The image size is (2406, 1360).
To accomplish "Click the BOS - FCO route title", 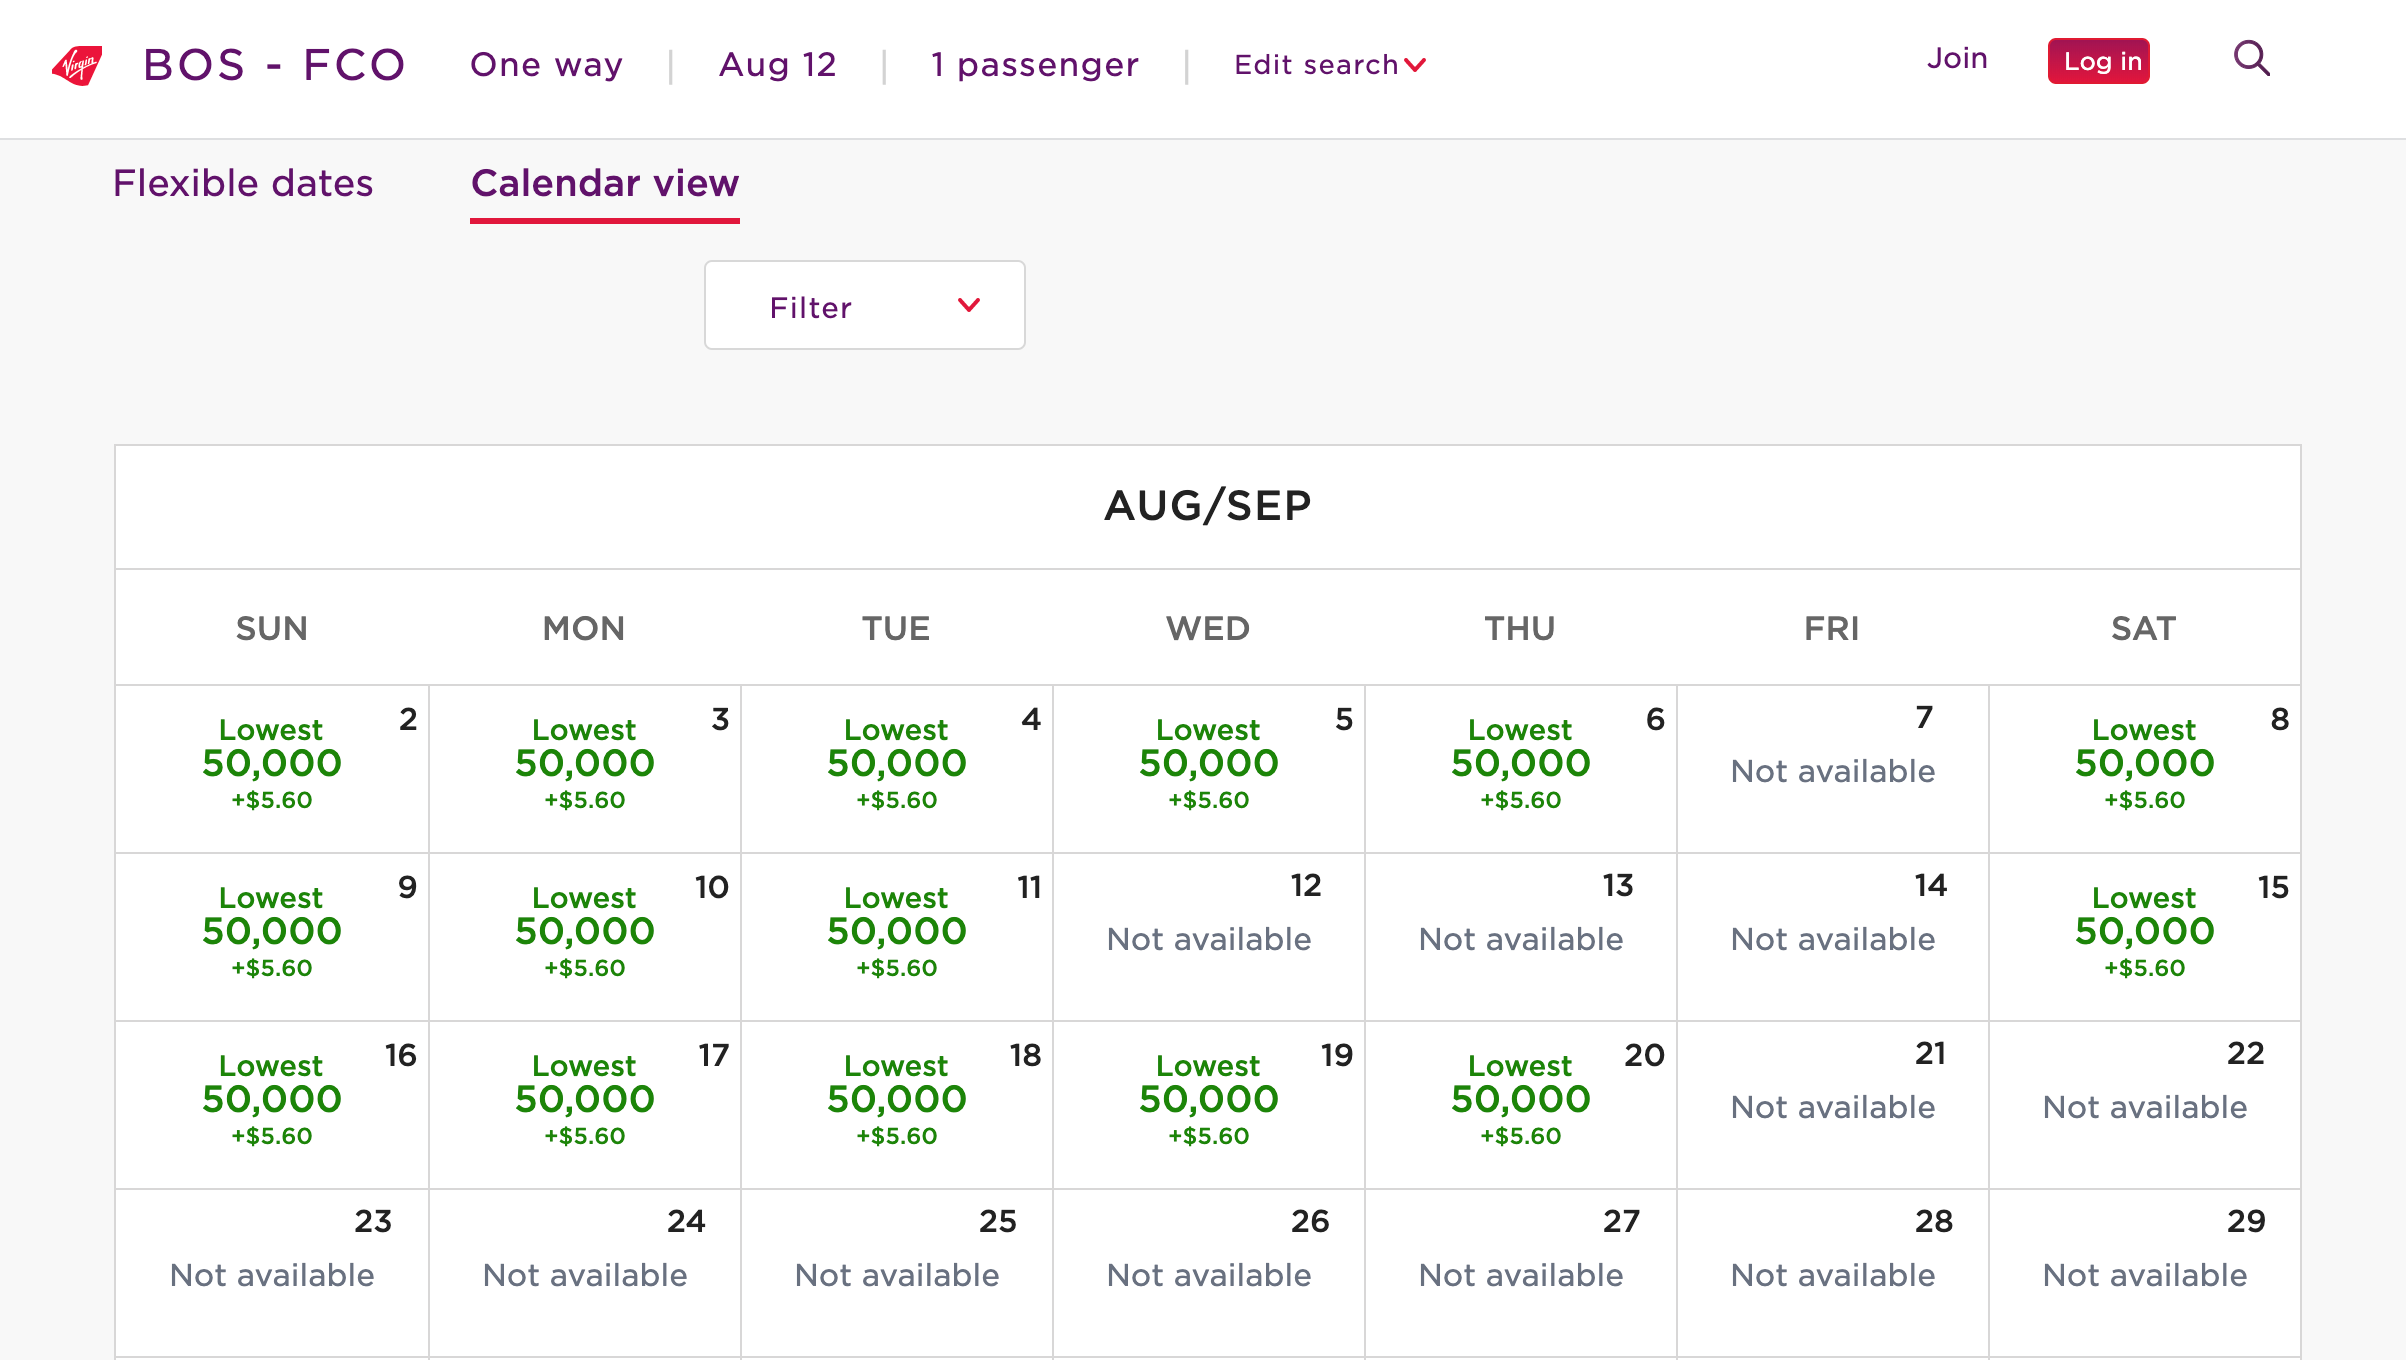I will click(x=275, y=65).
